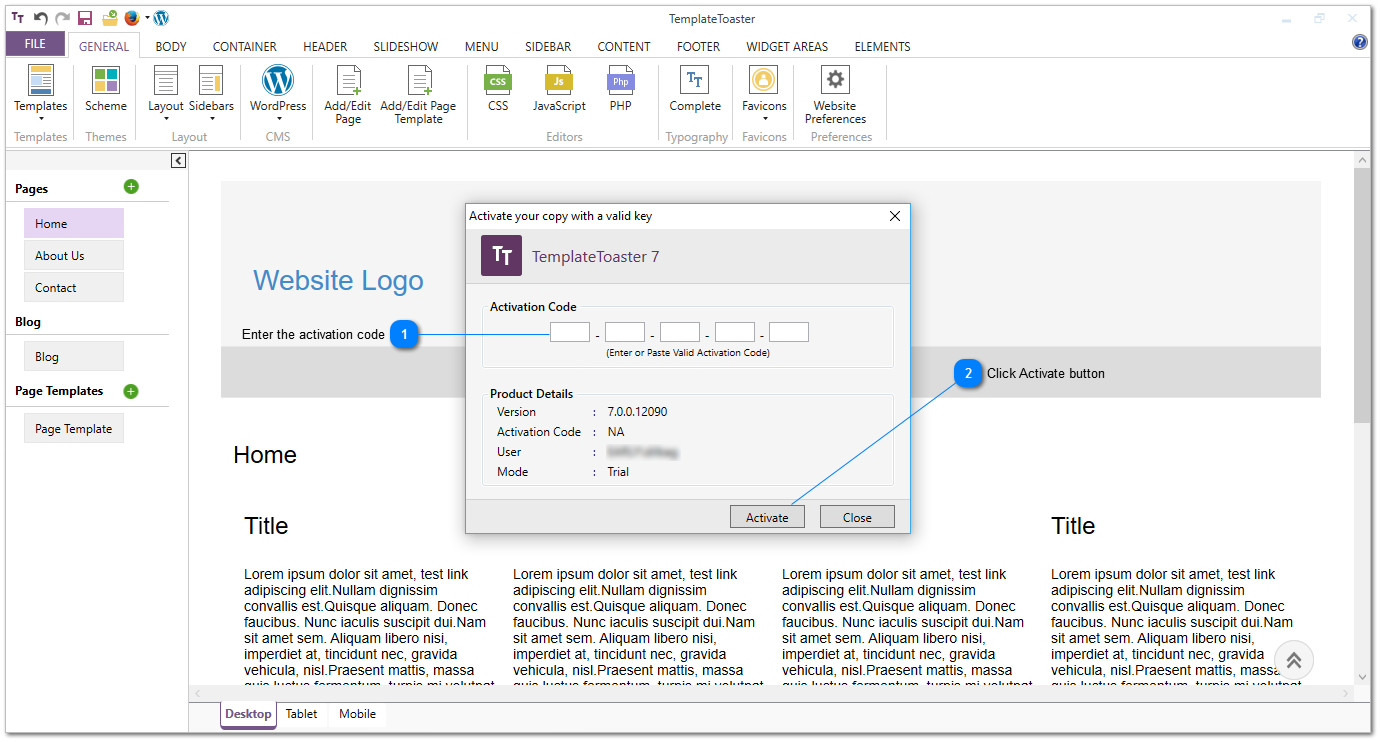Open the FILE menu
Viewport: 1380px width, 742px height.
[35, 44]
